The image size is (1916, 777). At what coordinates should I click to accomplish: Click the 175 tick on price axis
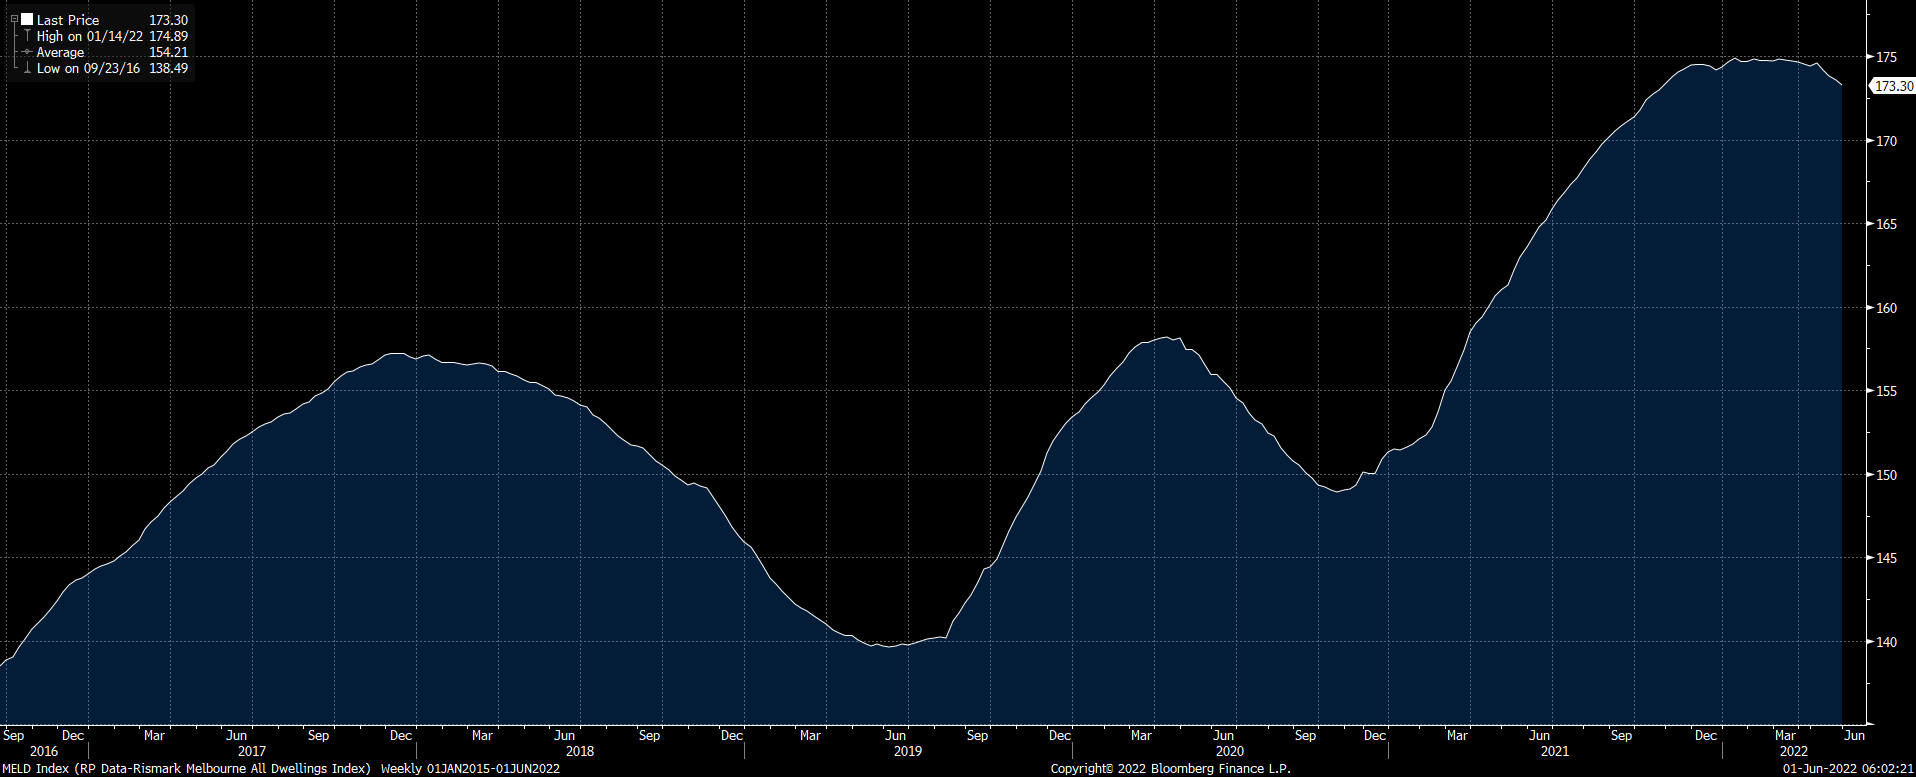coord(1886,57)
